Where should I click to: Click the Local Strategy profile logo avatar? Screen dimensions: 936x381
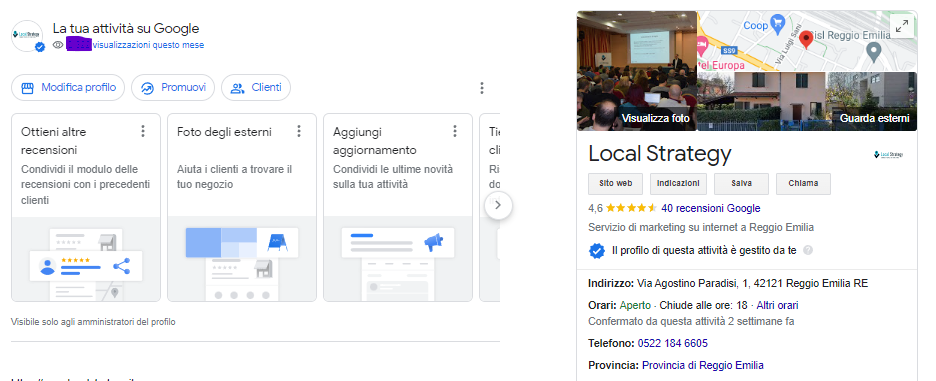[x=27, y=36]
